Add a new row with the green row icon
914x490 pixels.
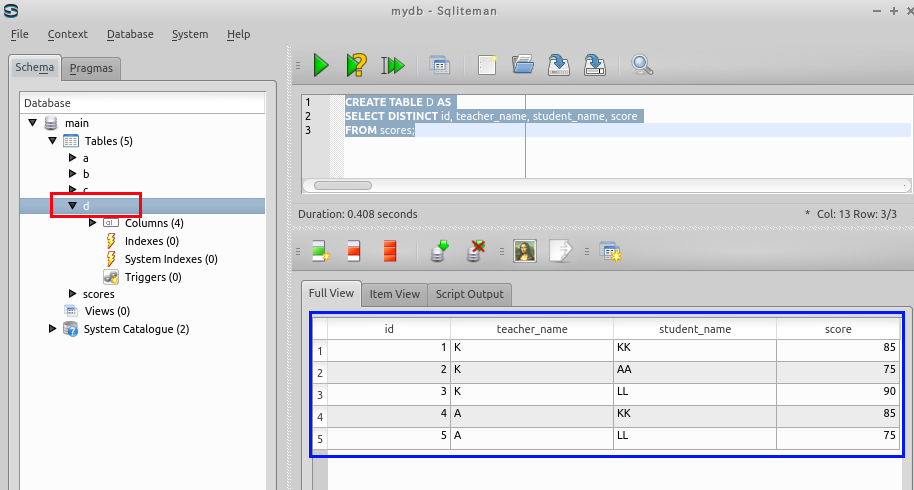coord(321,251)
